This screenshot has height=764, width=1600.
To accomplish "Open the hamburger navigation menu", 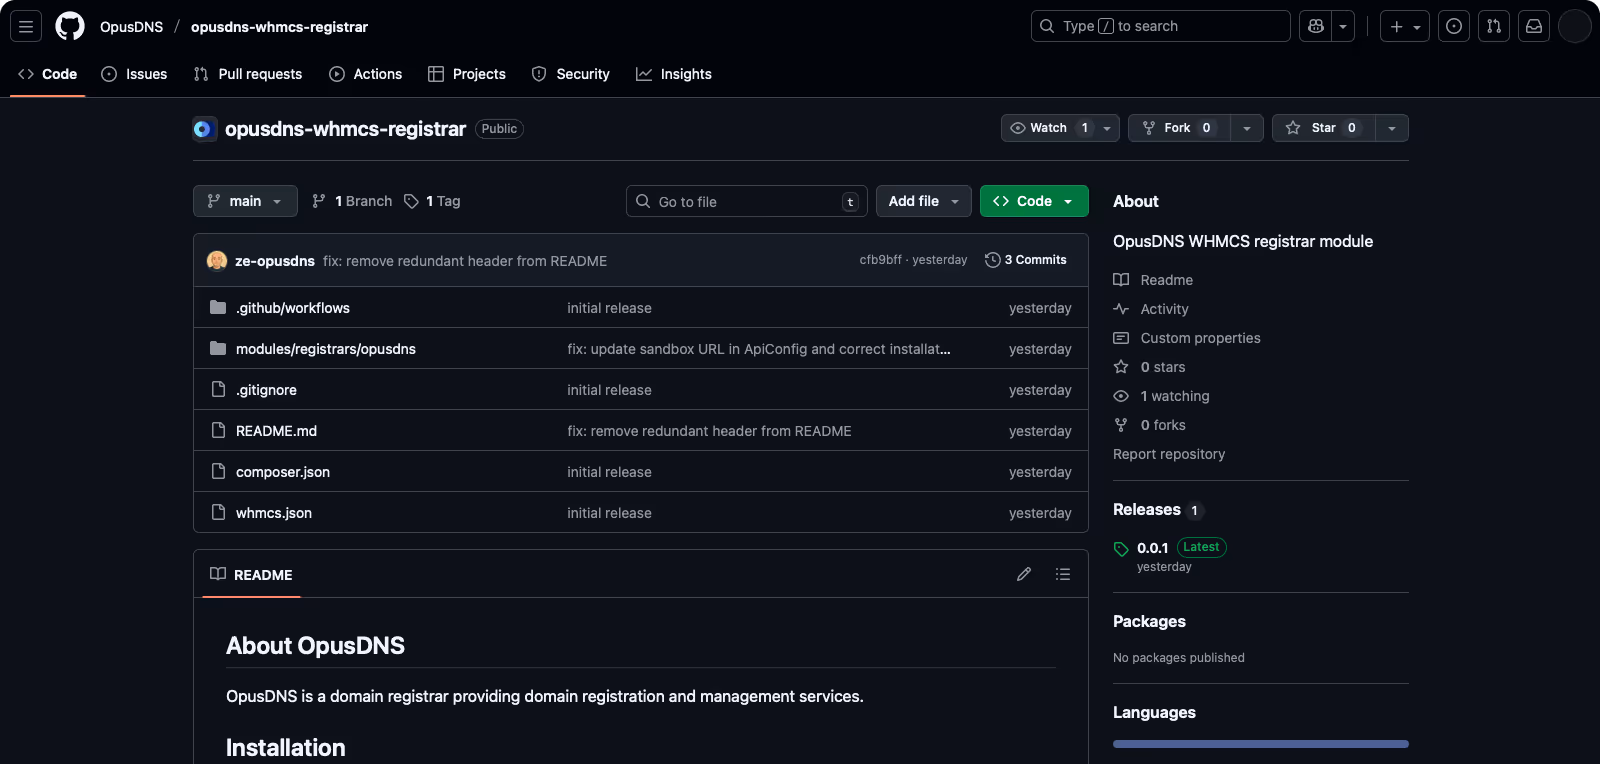I will coord(26,26).
